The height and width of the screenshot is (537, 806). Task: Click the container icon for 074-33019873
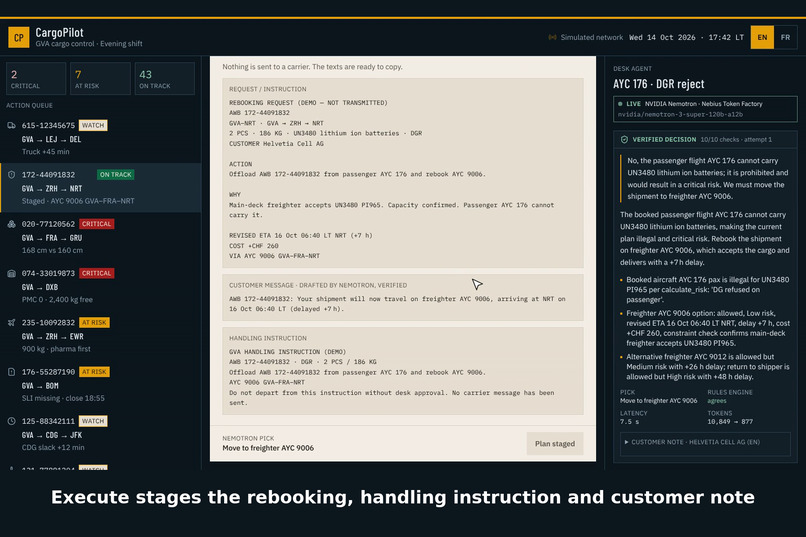tap(11, 273)
